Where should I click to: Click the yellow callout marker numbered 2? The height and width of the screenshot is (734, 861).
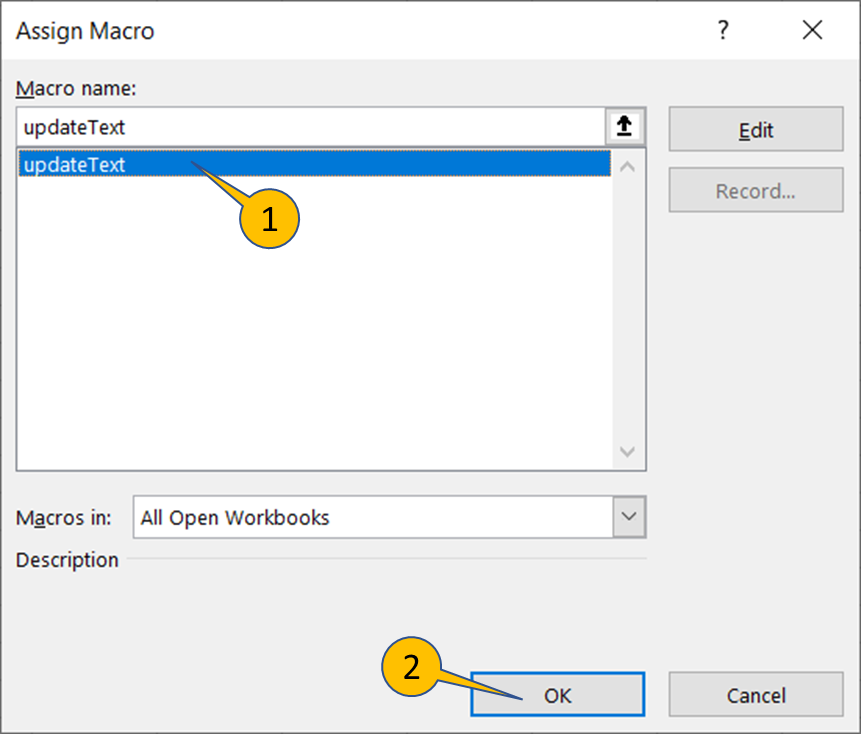[x=412, y=667]
